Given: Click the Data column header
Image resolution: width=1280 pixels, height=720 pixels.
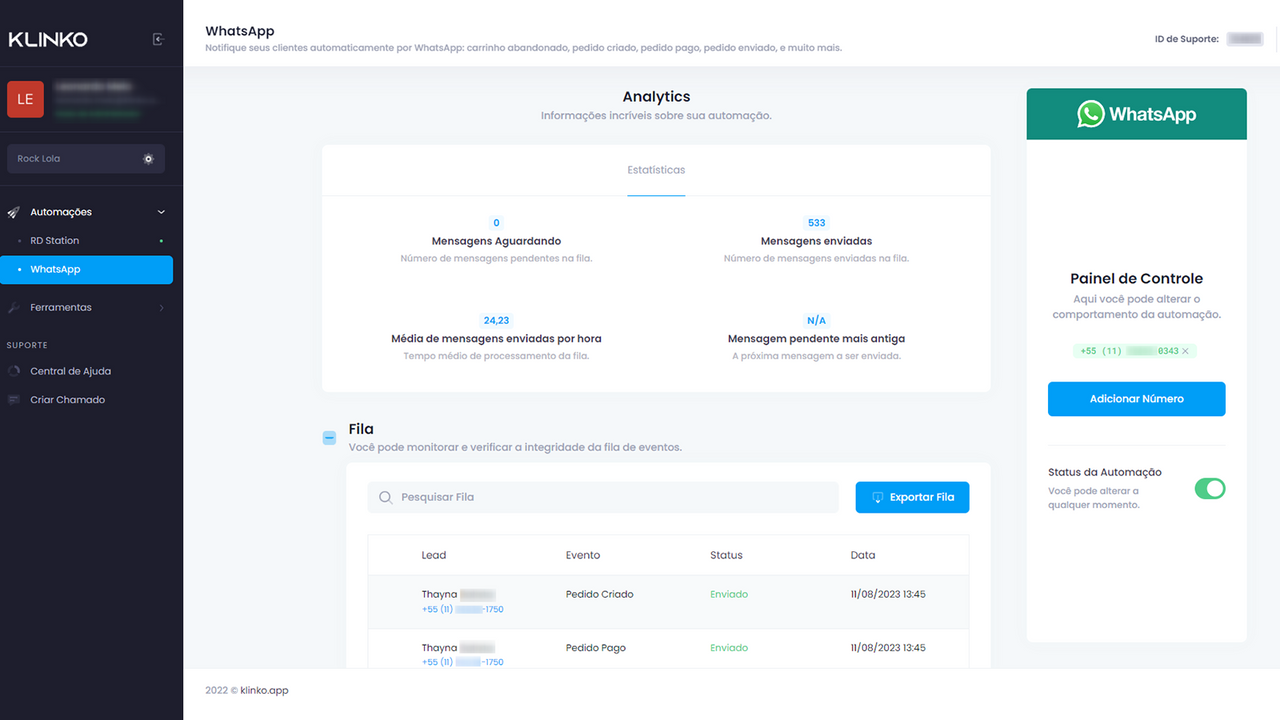Looking at the screenshot, I should tap(863, 555).
